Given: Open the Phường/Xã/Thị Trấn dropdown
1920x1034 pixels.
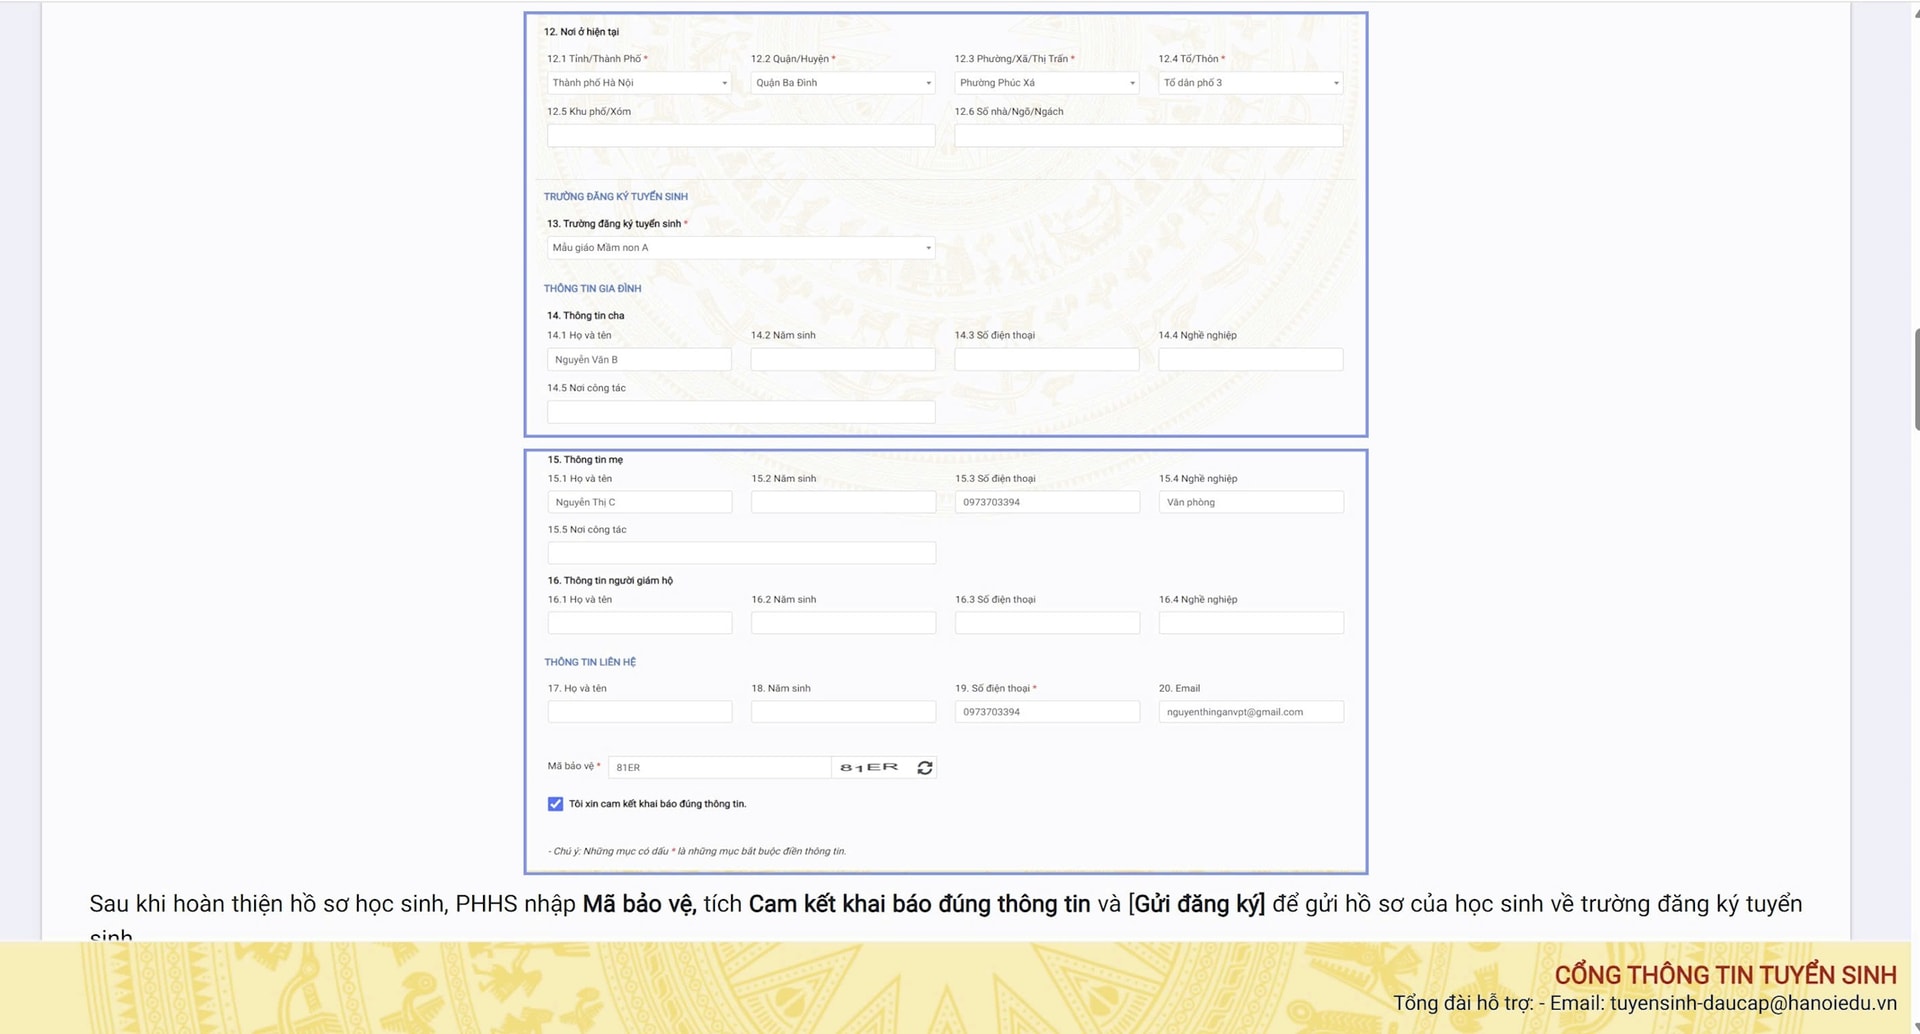Looking at the screenshot, I should click(x=1046, y=83).
